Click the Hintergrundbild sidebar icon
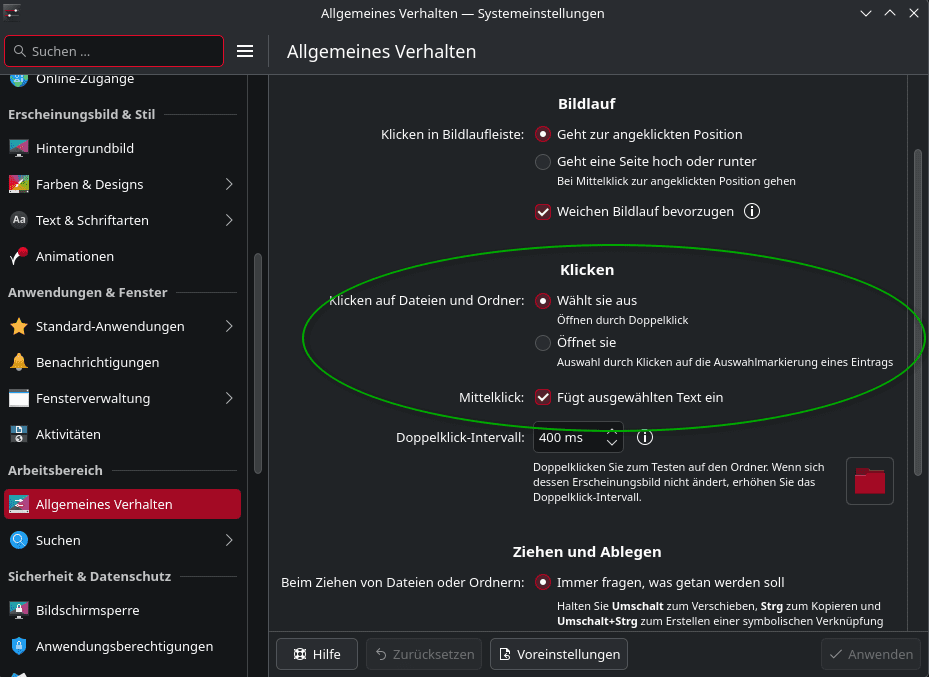Screen dimensions: 929x677 19,148
